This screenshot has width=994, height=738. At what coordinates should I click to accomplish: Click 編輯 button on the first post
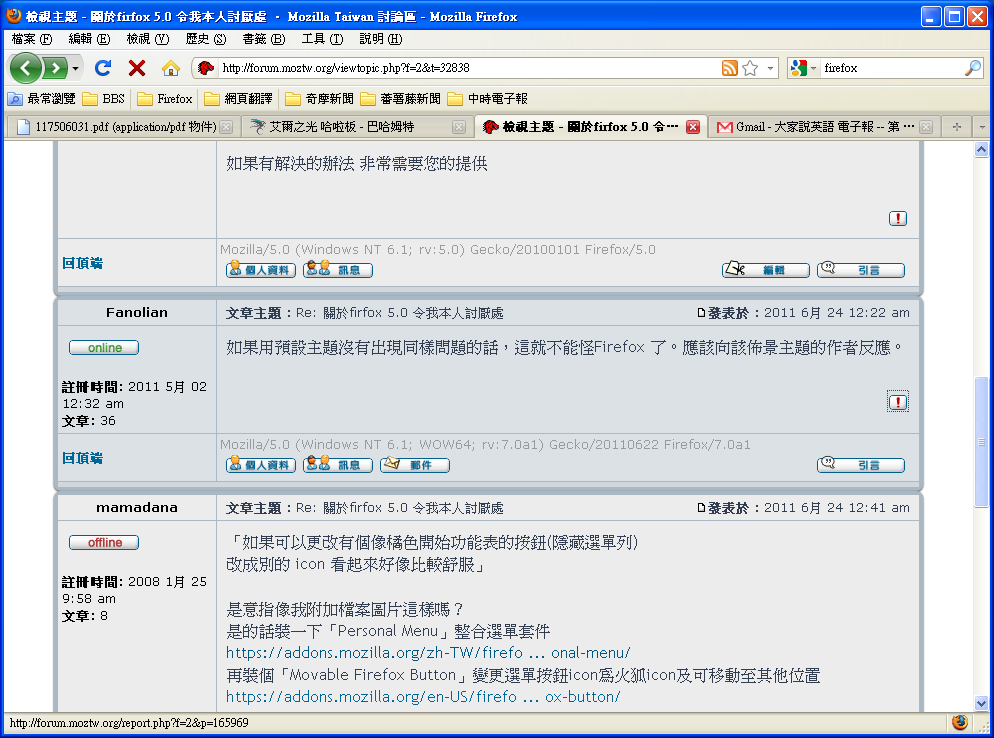click(766, 269)
